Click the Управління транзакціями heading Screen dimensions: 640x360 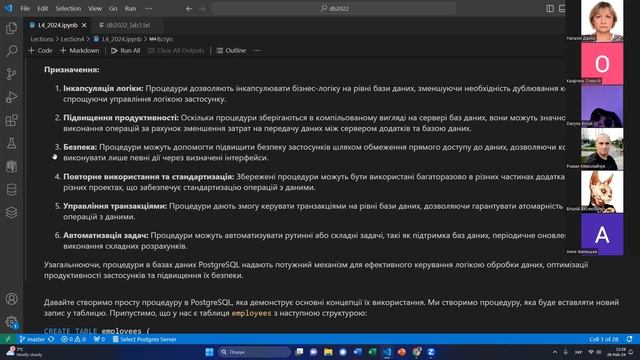point(115,206)
